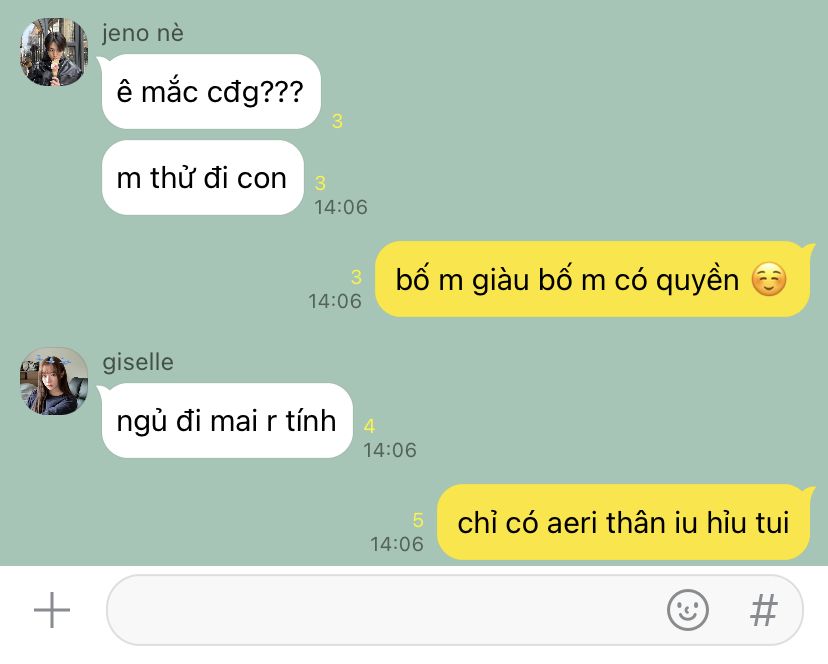Screen dimensions: 828x664
Task: Tap the 14:06 timestamp beside "m thử đi con"
Action: [341, 207]
